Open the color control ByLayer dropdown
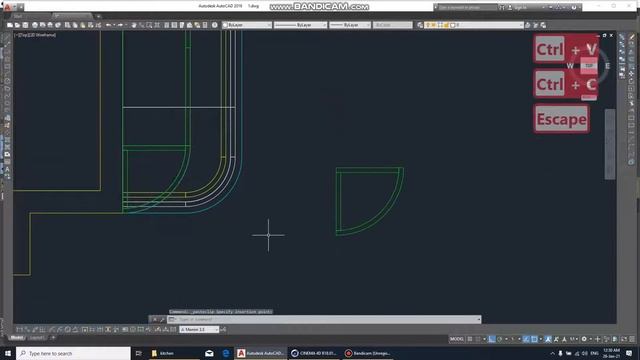This screenshot has width=640, height=360. click(x=247, y=25)
